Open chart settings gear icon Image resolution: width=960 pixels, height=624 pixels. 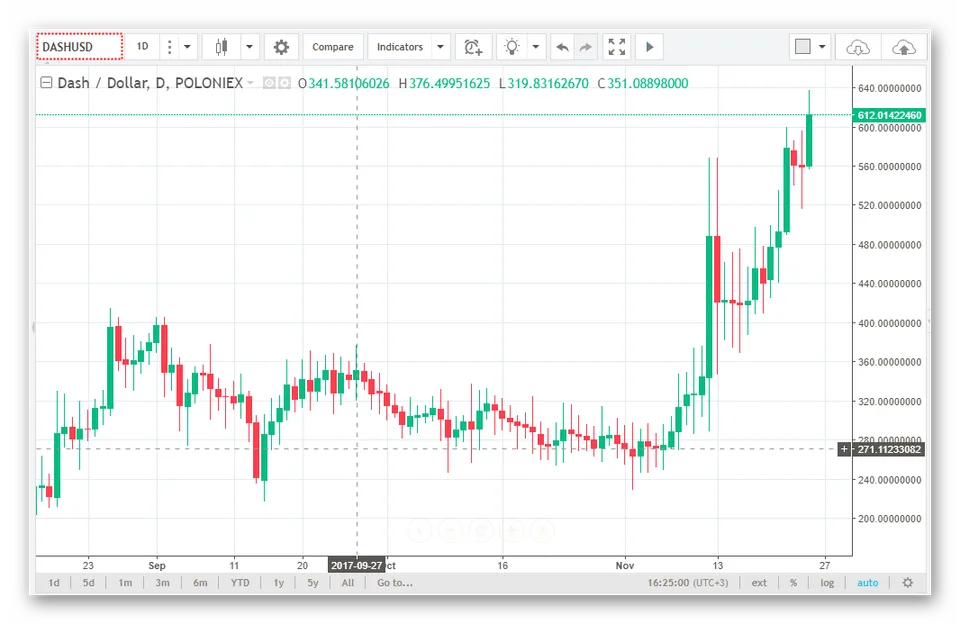pyautogui.click(x=281, y=47)
